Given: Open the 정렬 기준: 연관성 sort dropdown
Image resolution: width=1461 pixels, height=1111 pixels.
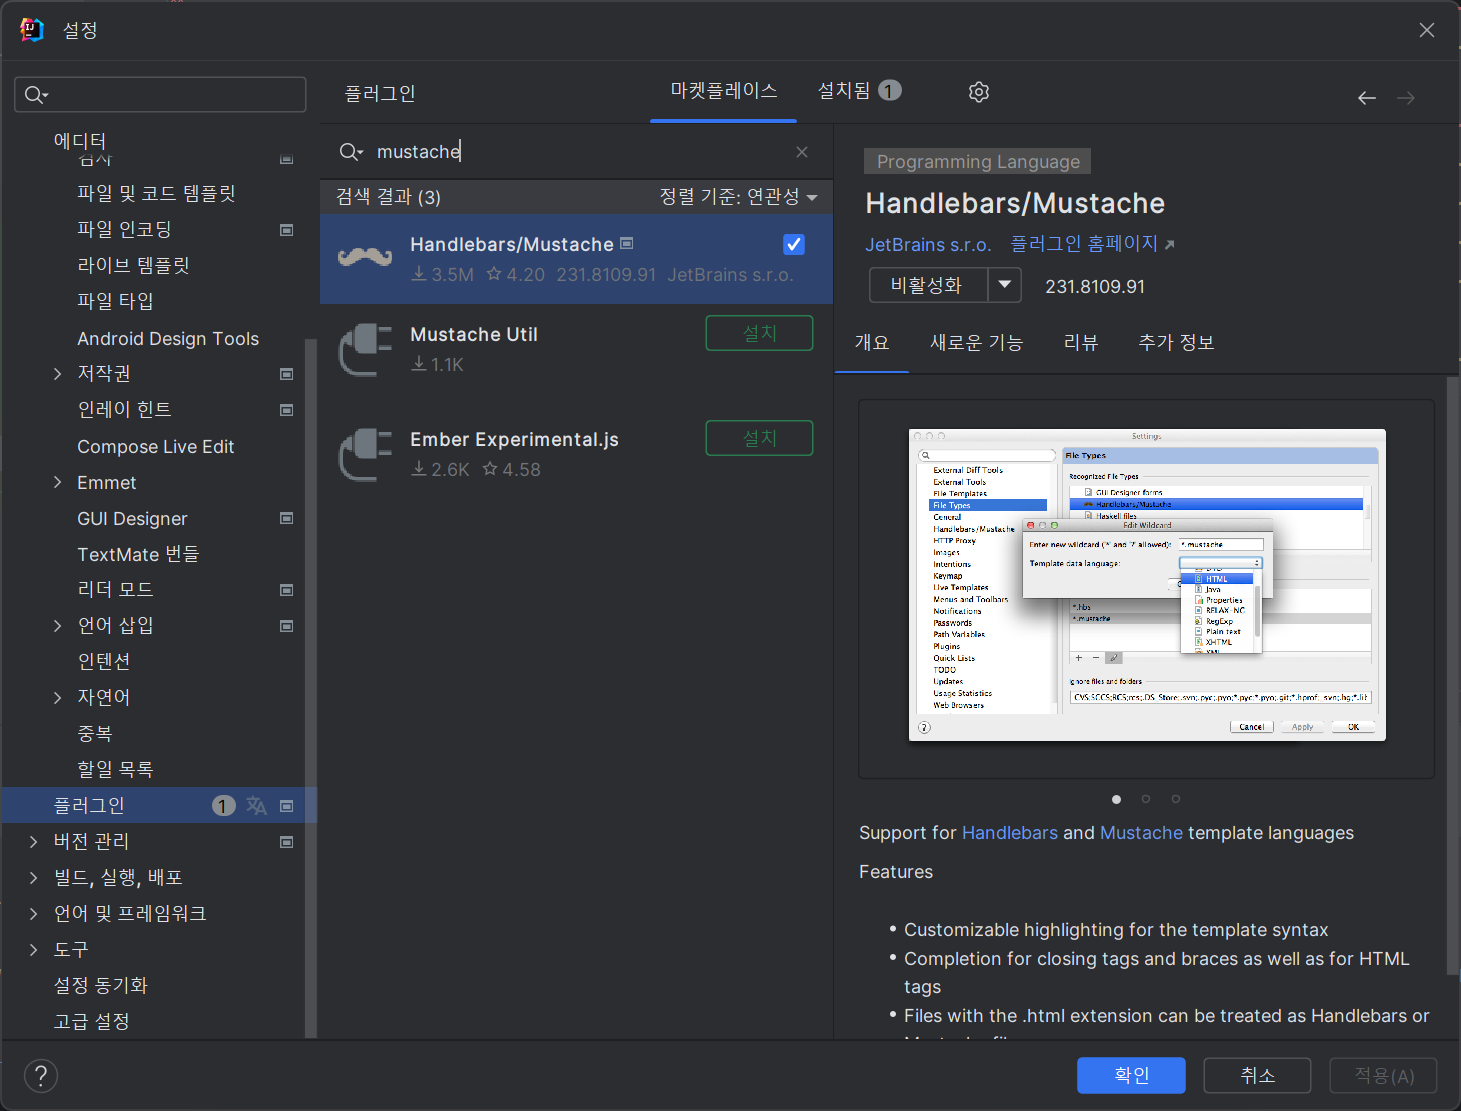Looking at the screenshot, I should click(x=739, y=197).
